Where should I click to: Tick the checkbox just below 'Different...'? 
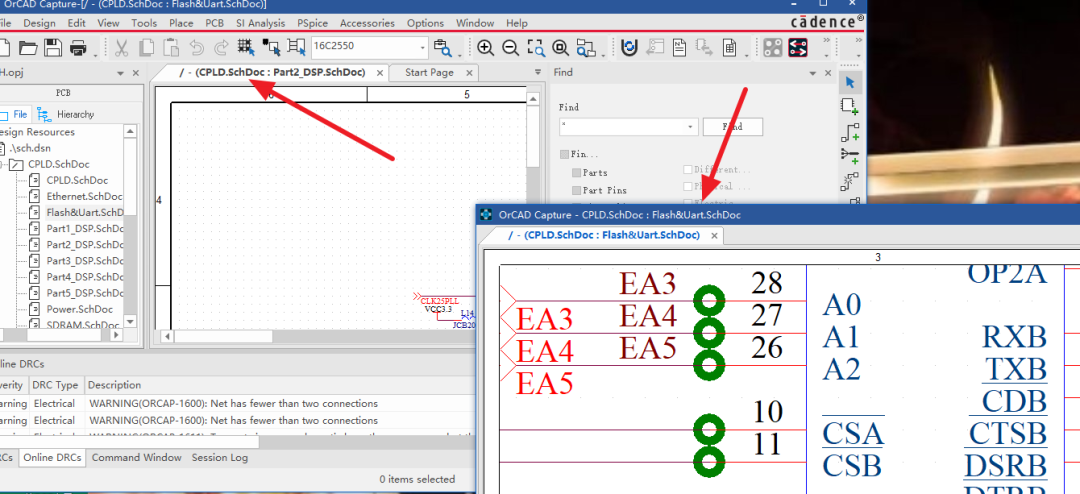point(687,186)
